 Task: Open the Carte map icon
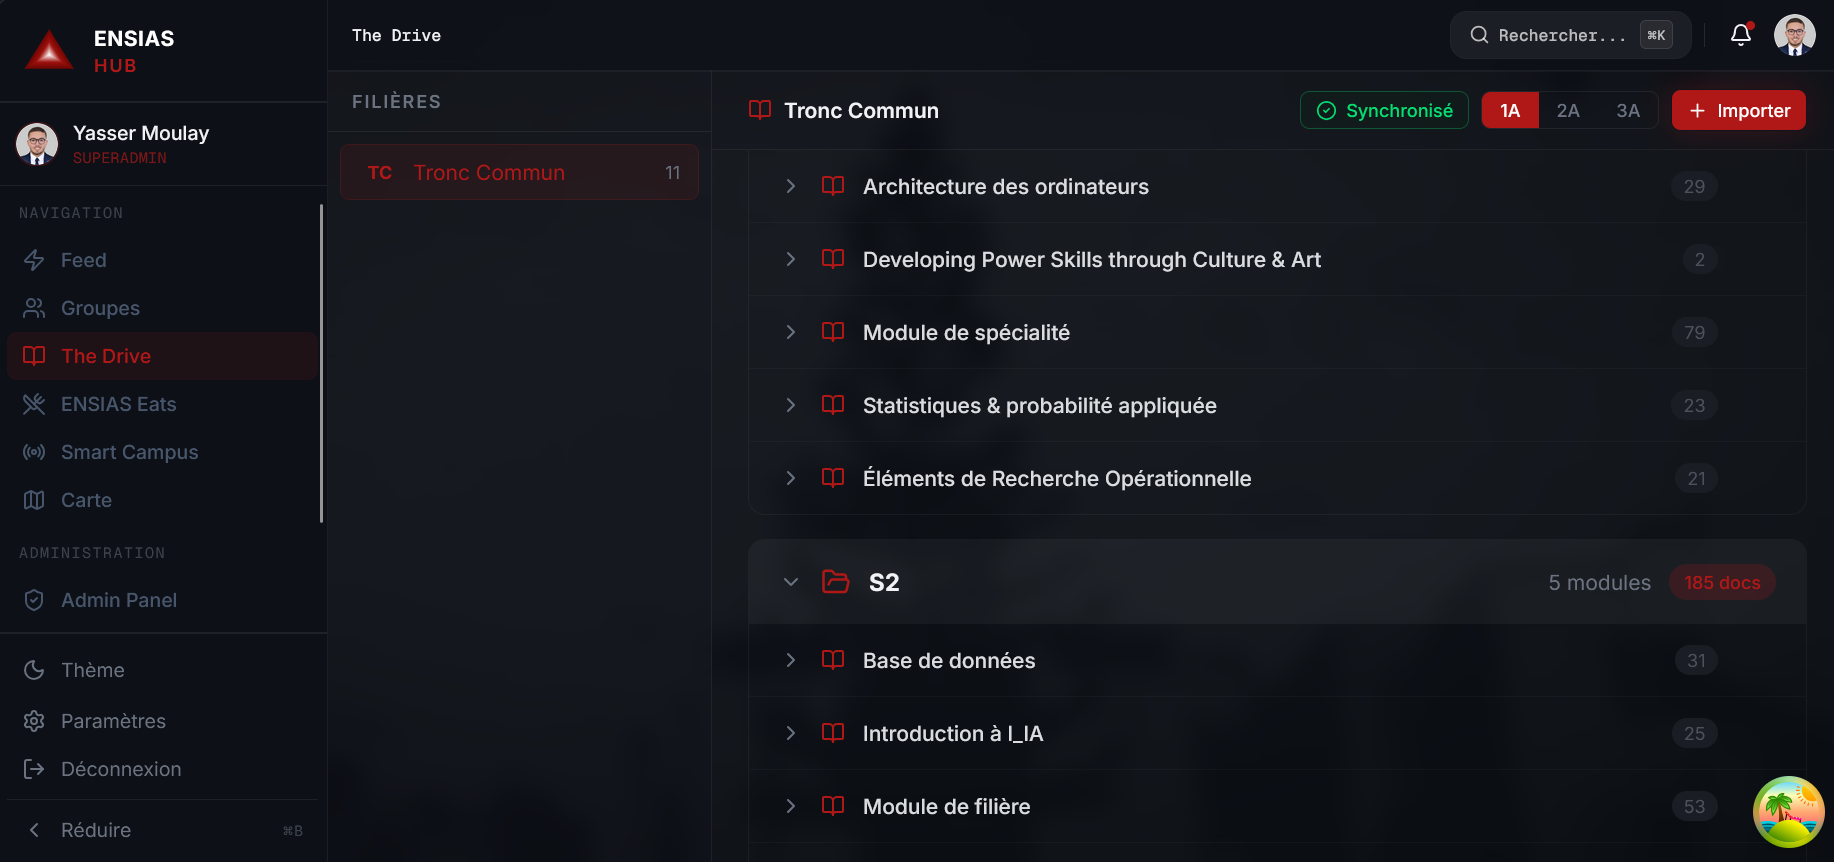[34, 500]
